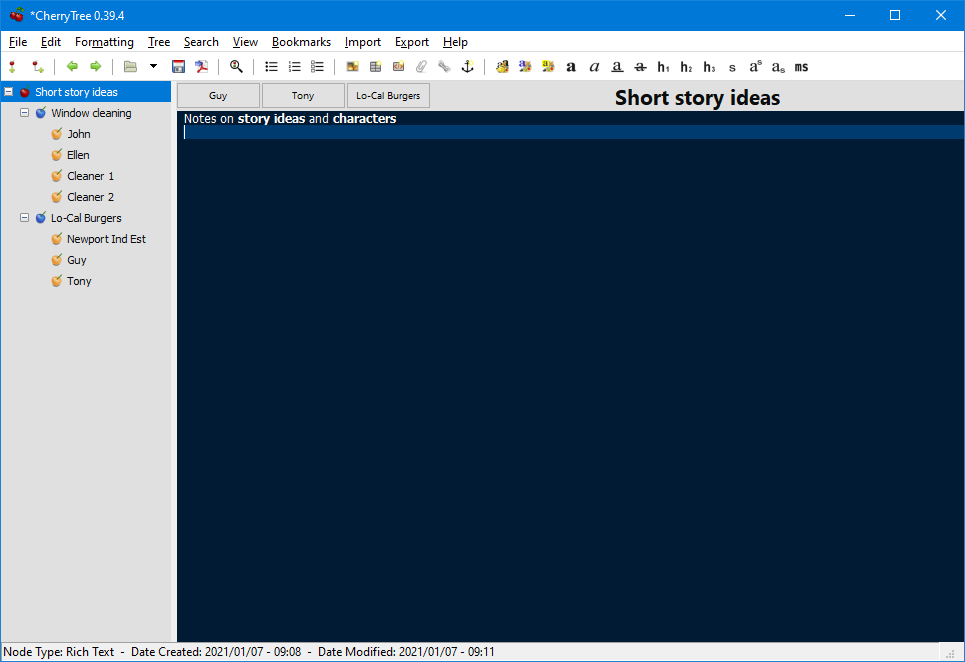Select the Cleaner 2 tree node
This screenshot has height=662, width=965.
click(90, 197)
